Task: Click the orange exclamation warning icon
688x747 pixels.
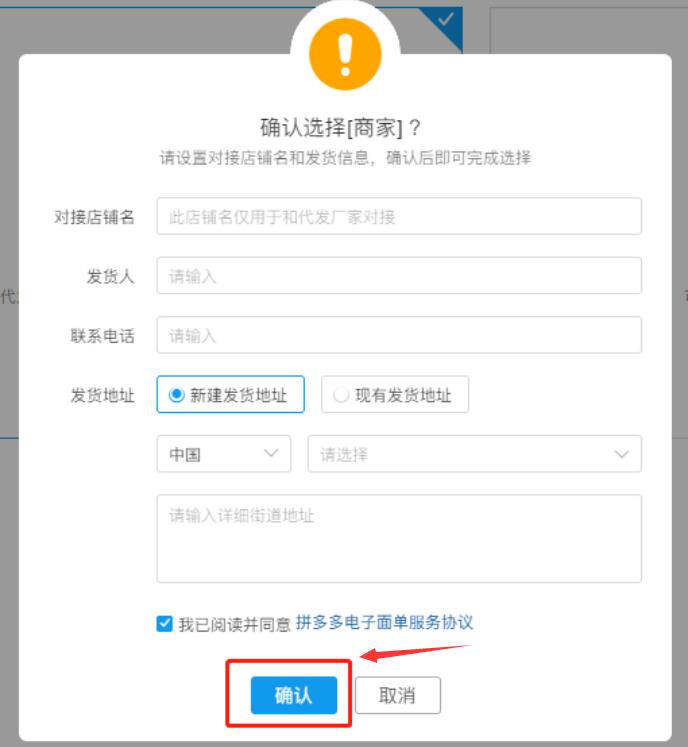Action: tap(345, 54)
